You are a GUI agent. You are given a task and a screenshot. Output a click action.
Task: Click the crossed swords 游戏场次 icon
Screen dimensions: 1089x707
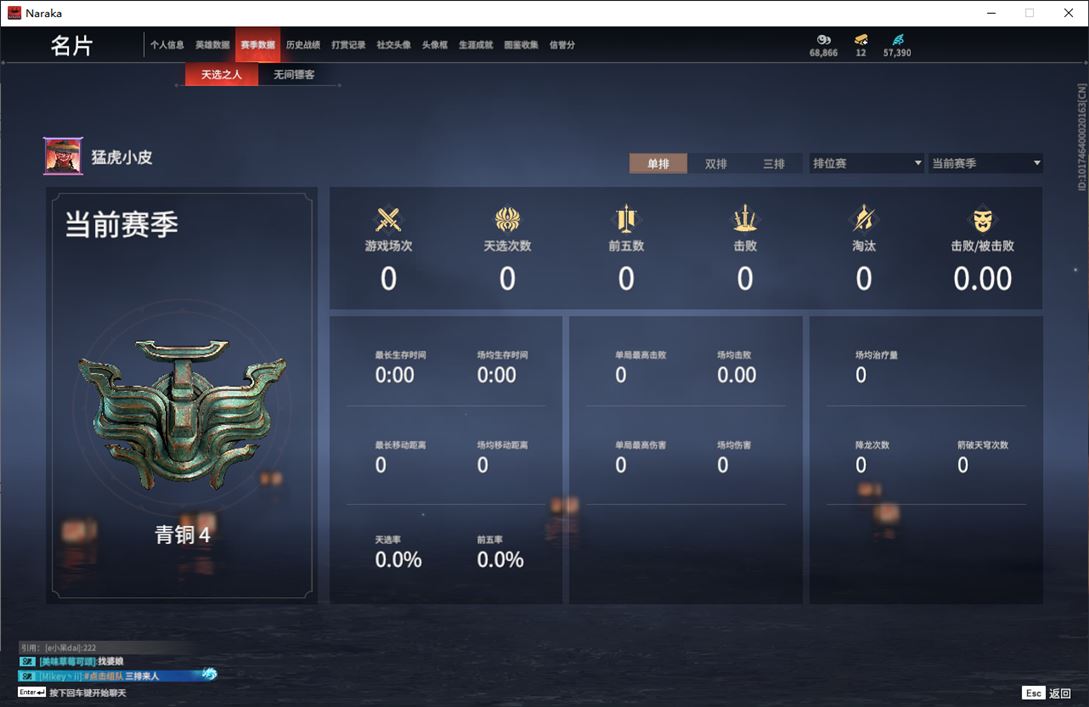coord(388,219)
